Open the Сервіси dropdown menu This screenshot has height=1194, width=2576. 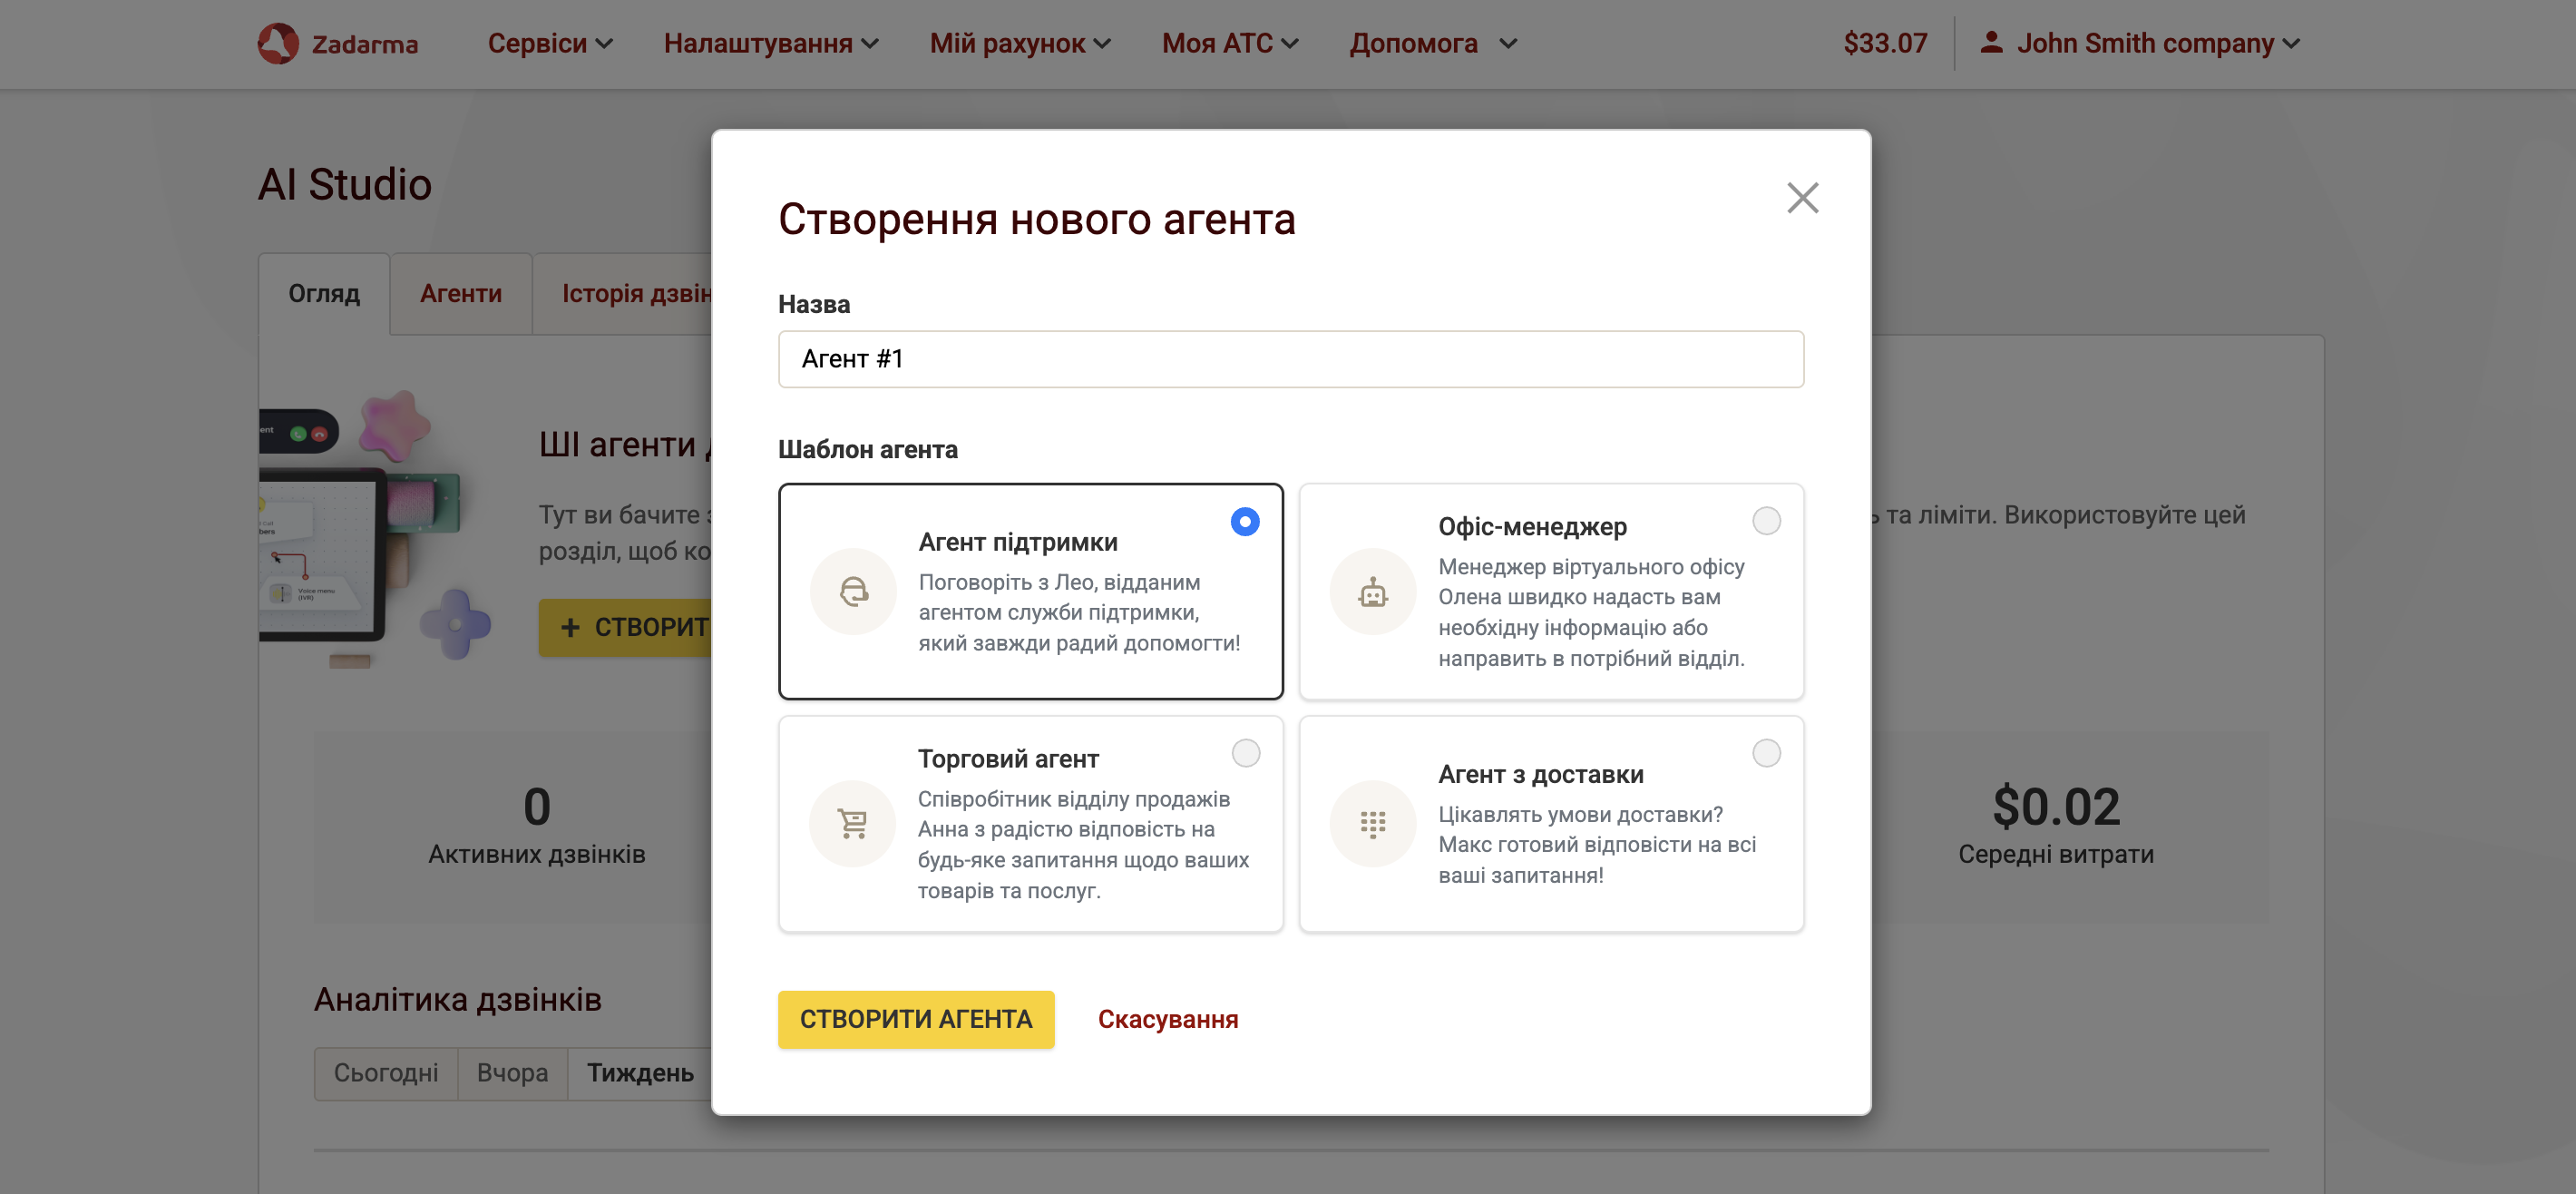548,43
